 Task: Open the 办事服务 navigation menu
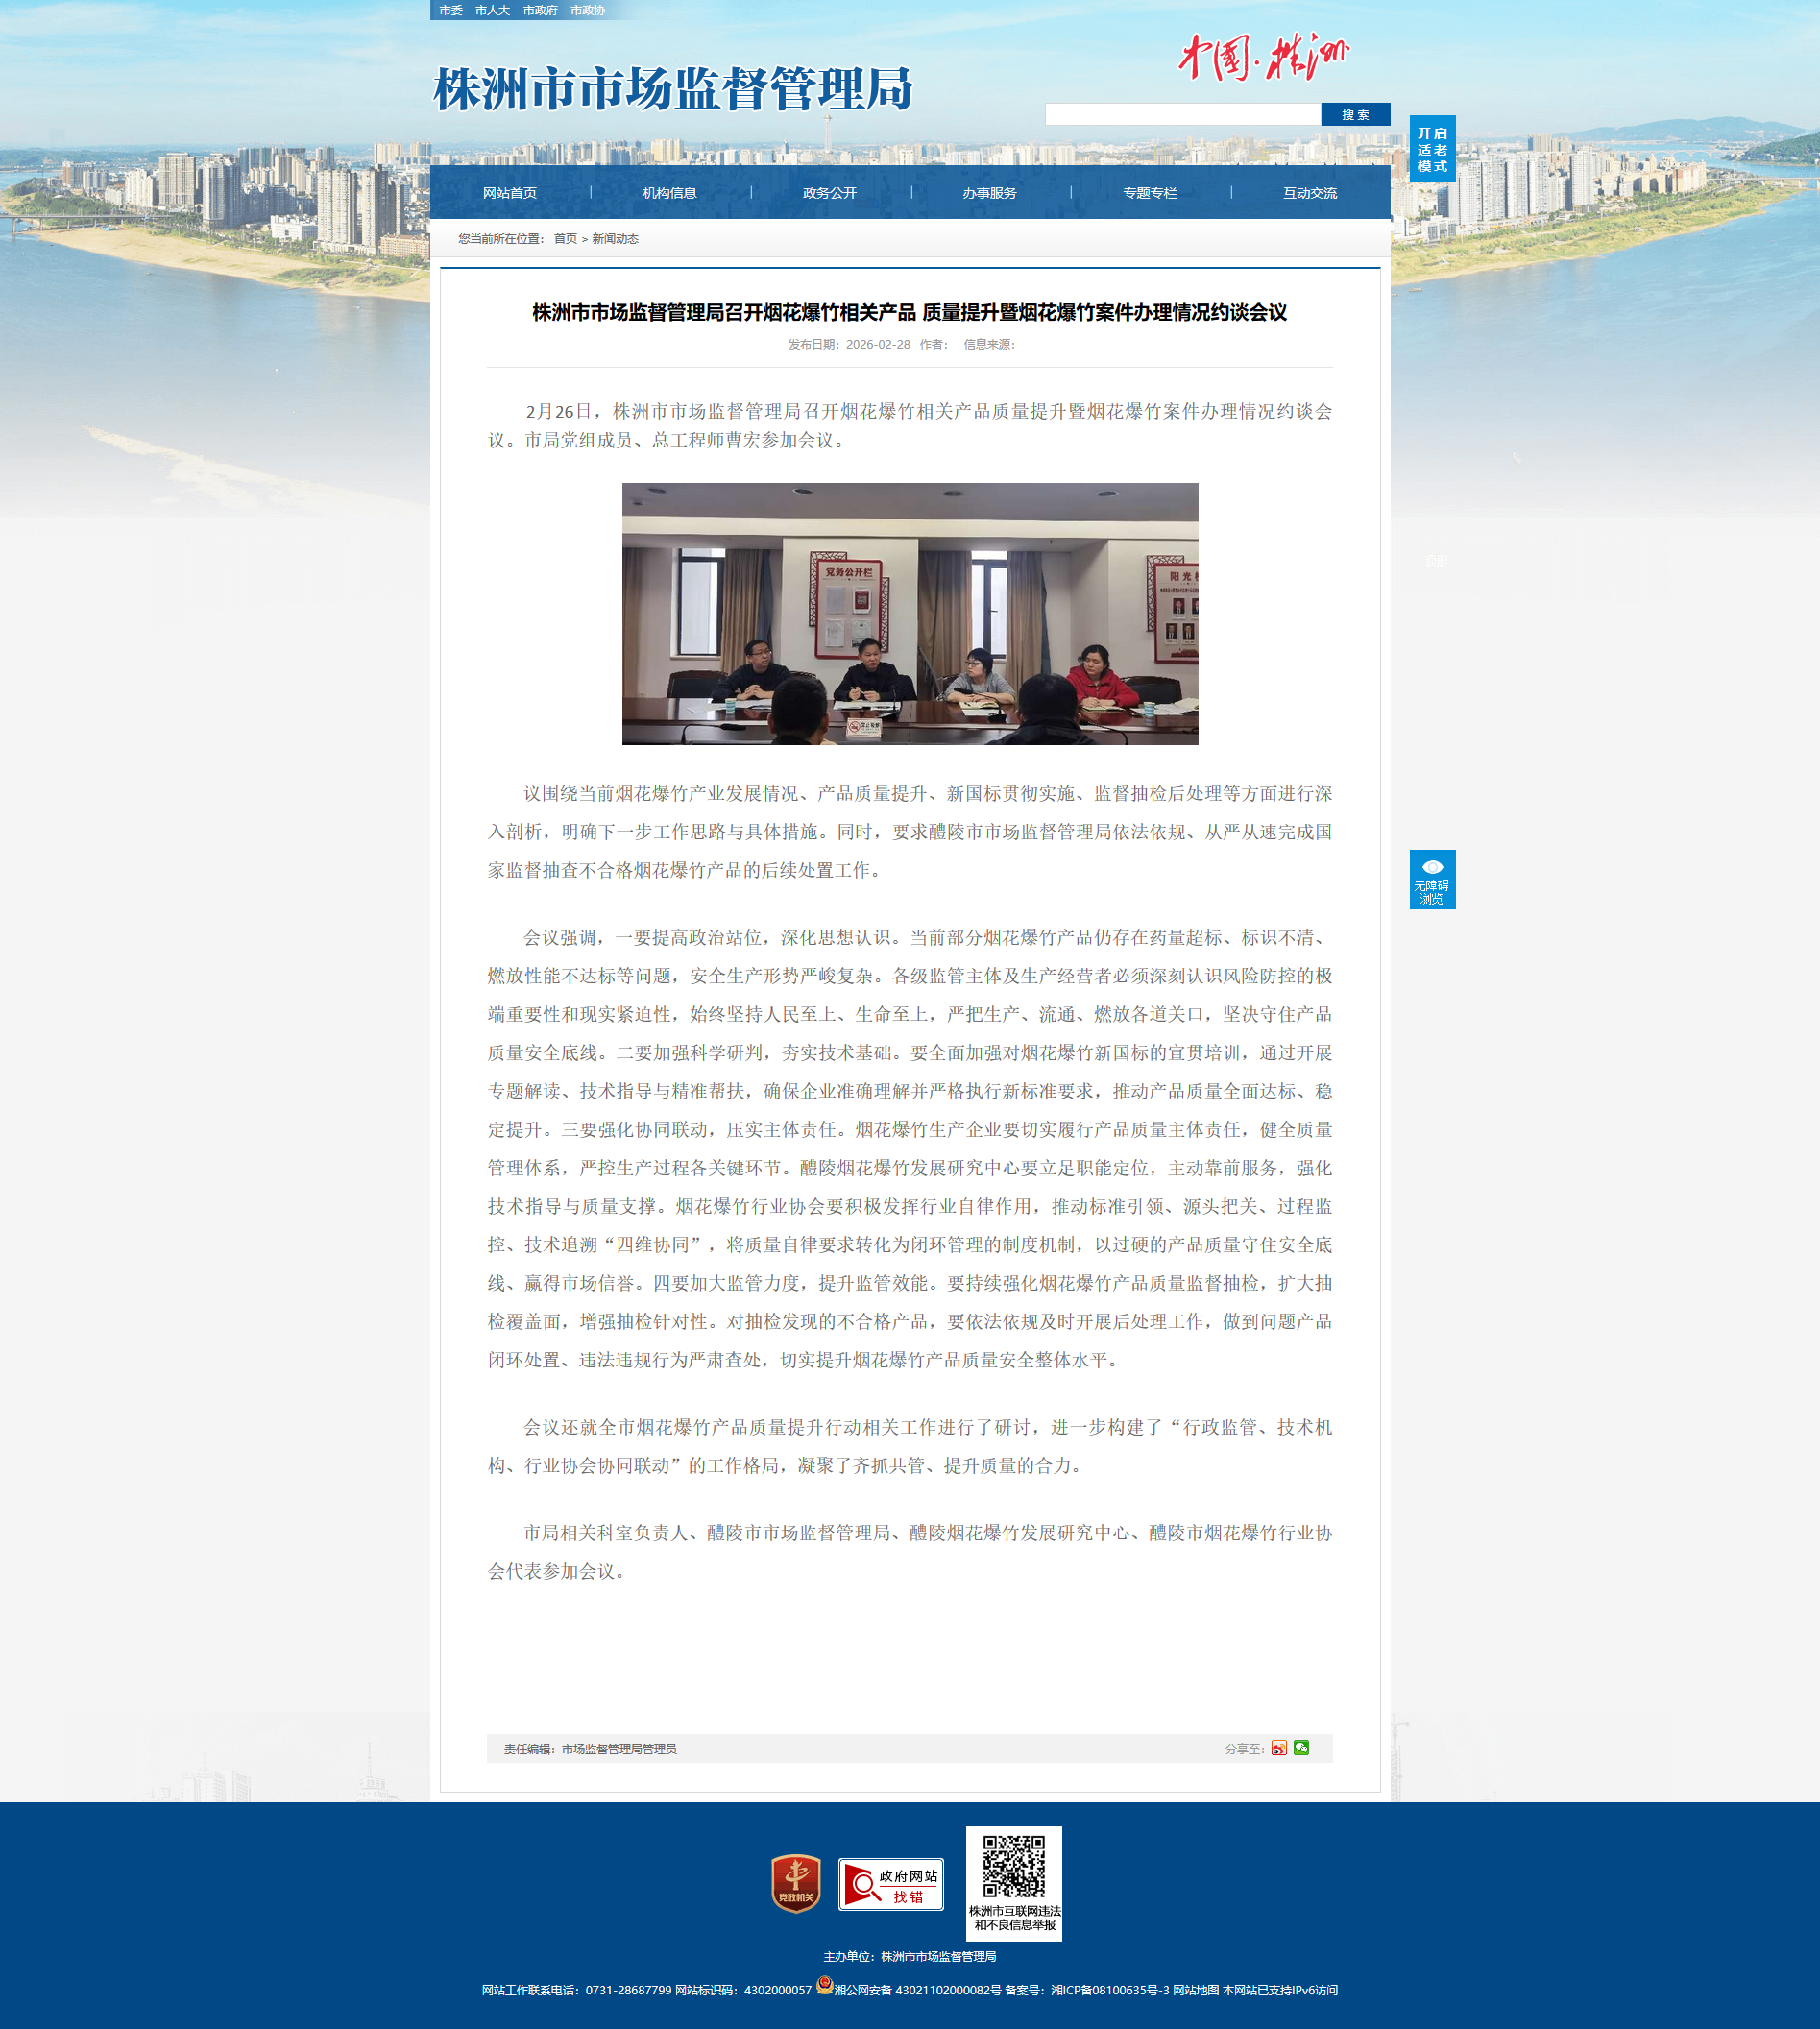coord(990,193)
